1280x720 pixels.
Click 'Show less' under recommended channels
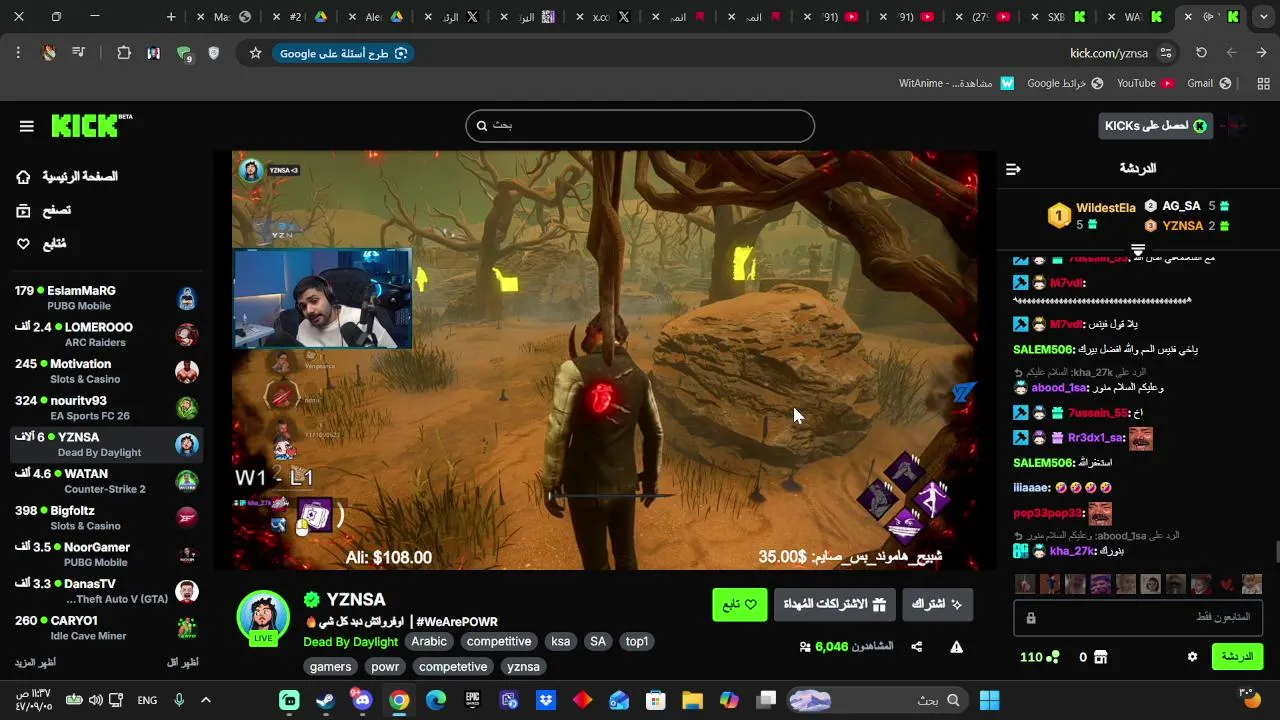182,663
